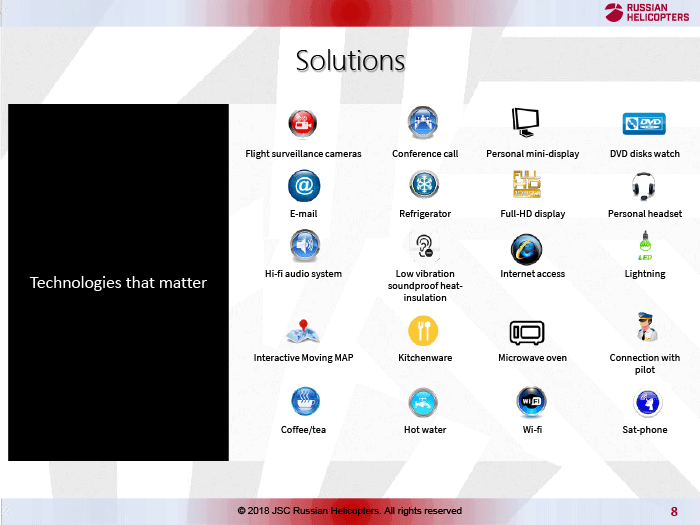Click the E-mail @ icon
The image size is (700, 525).
(304, 186)
